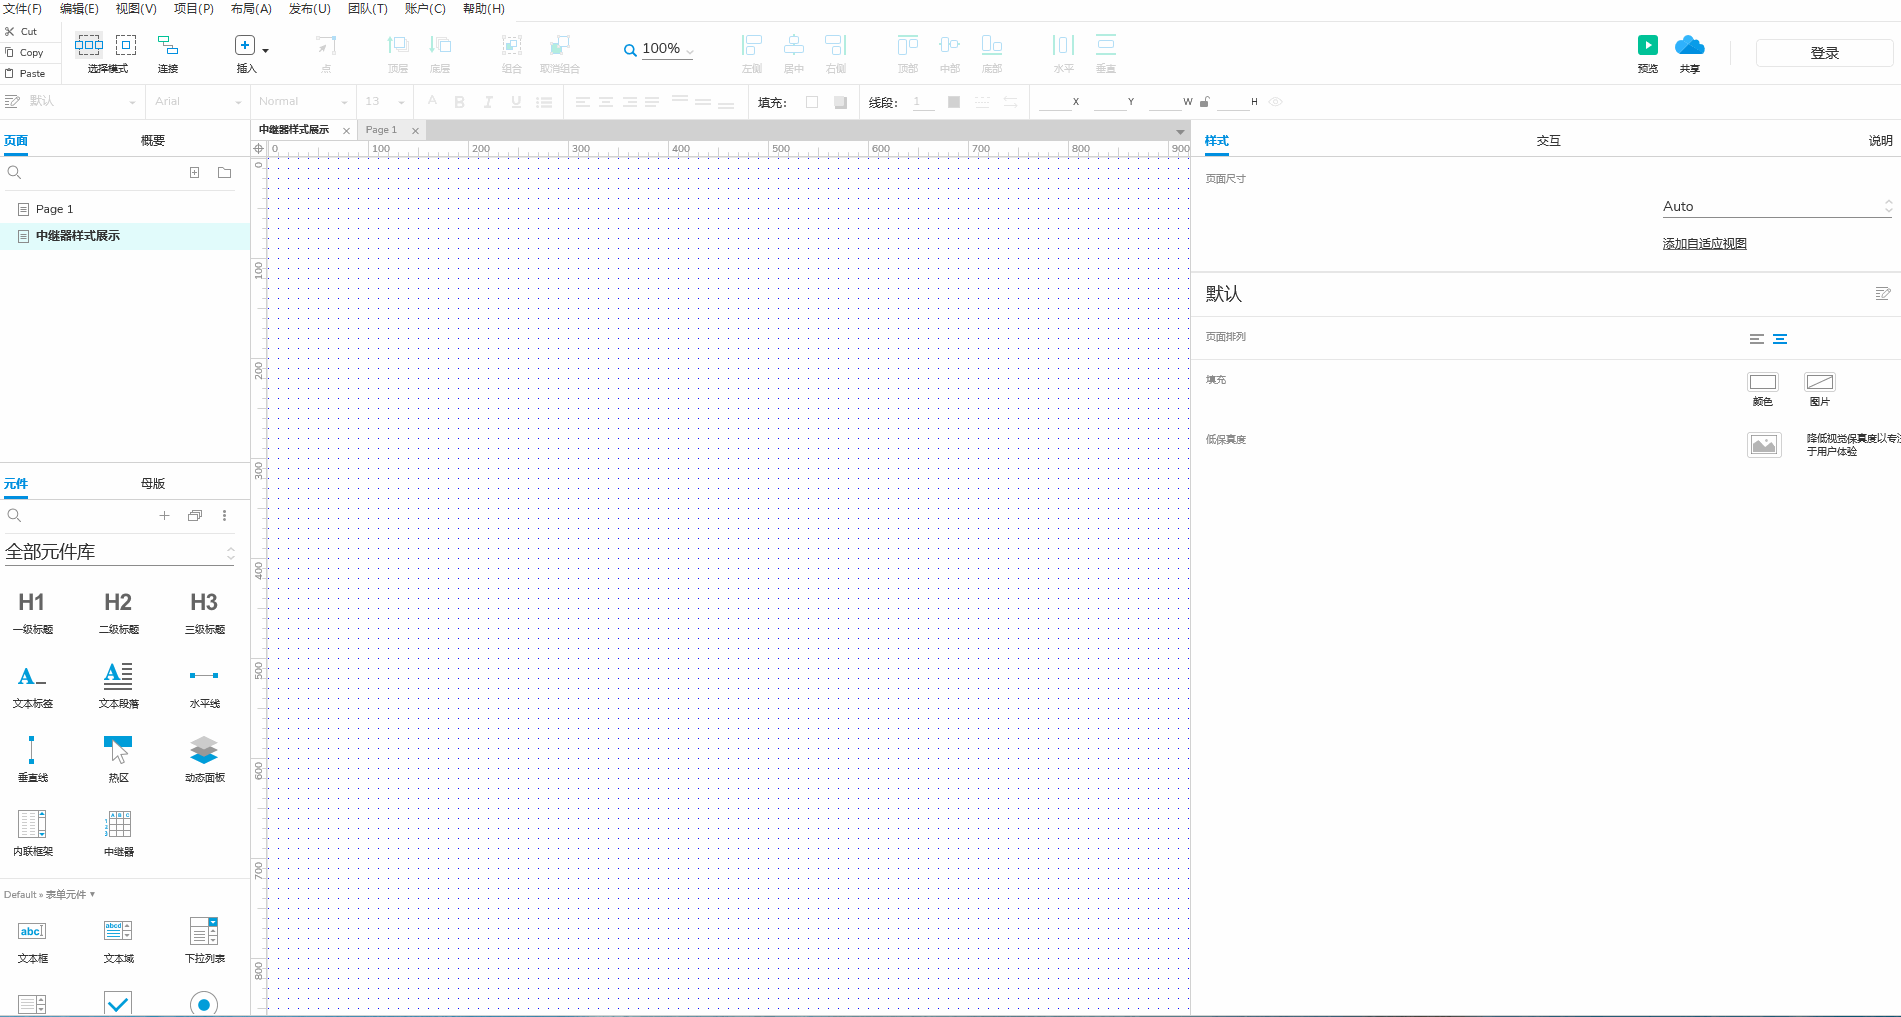Switch to the 母版 masters tab
The height and width of the screenshot is (1017, 1901).
point(153,484)
